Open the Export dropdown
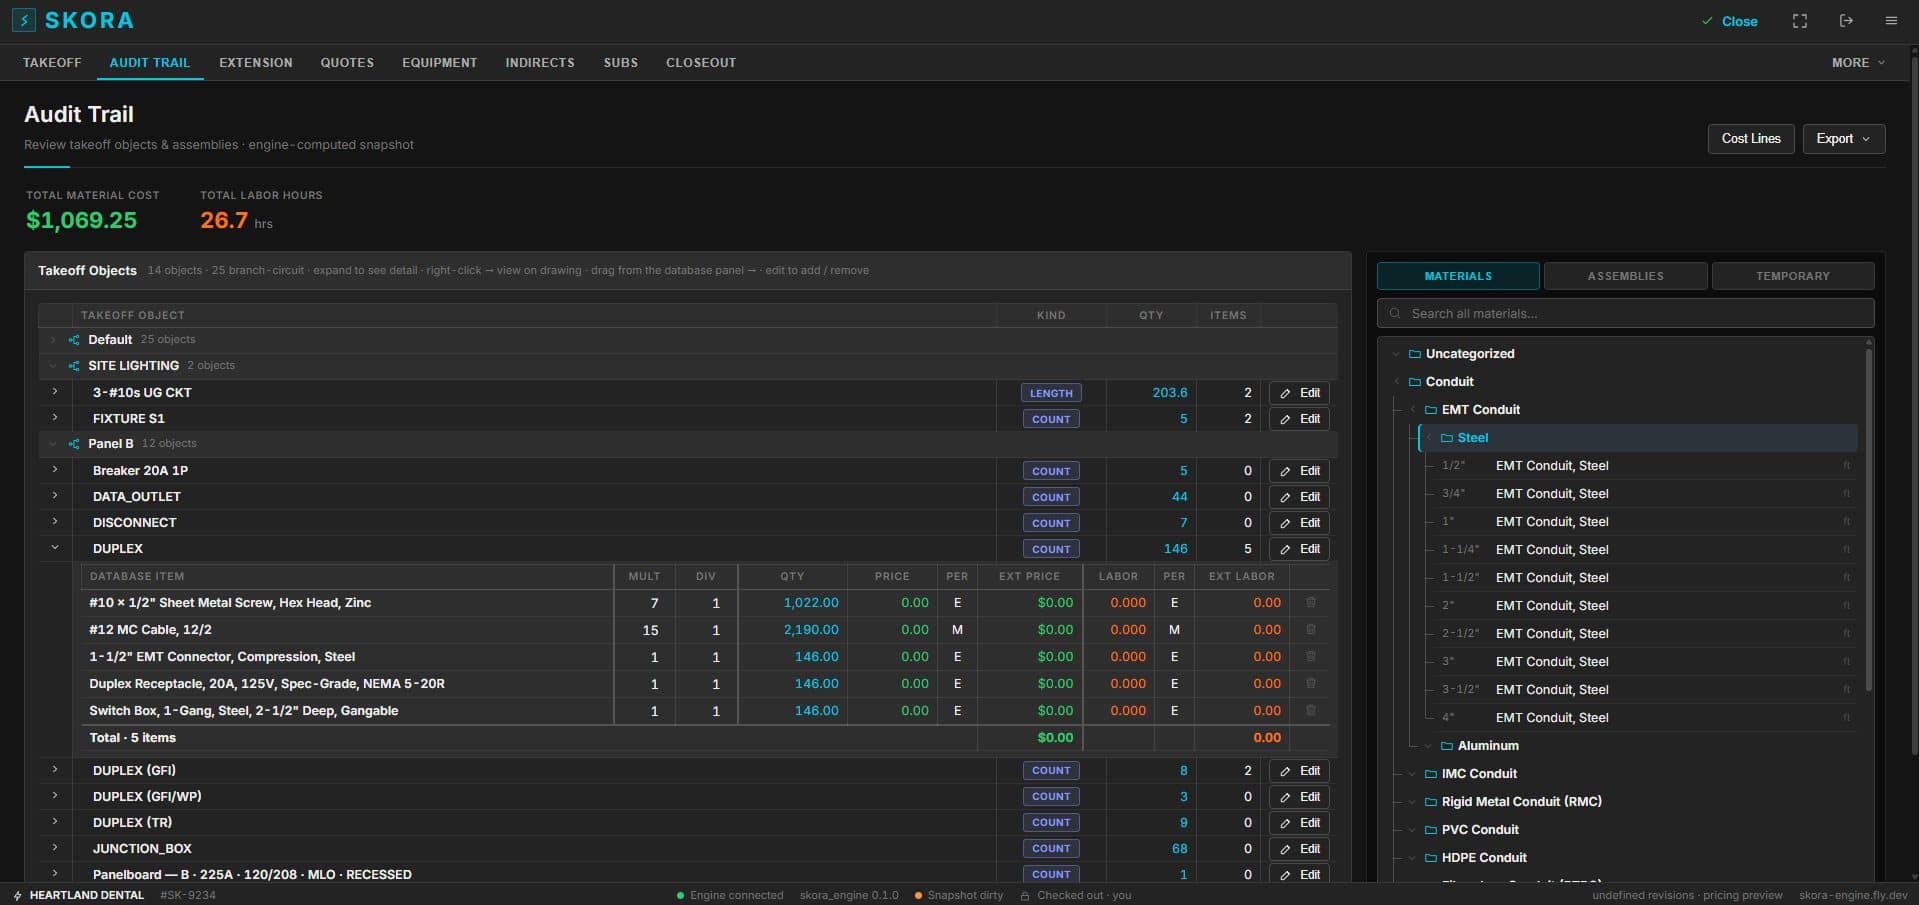Image resolution: width=1919 pixels, height=905 pixels. click(x=1844, y=139)
